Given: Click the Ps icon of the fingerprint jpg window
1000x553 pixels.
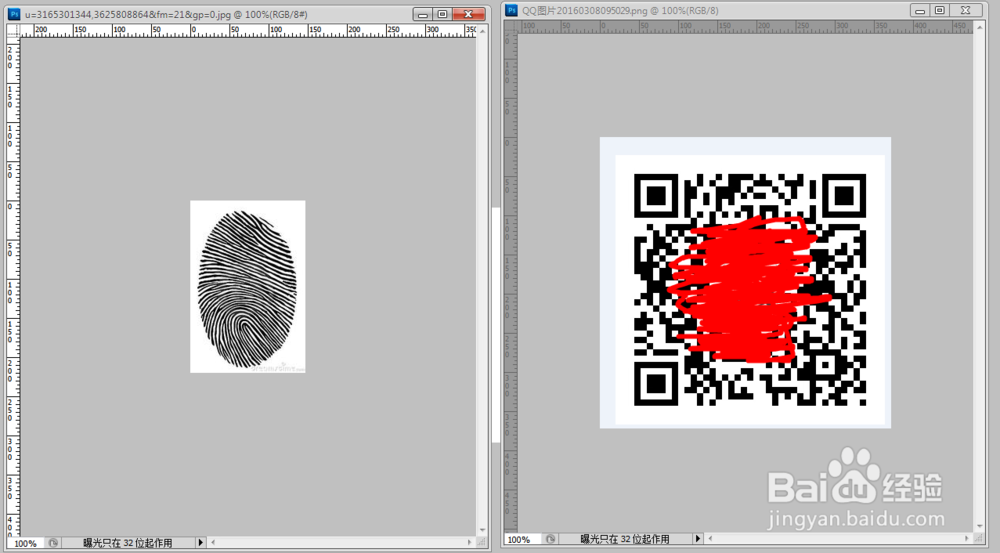Looking at the screenshot, I should click(13, 13).
